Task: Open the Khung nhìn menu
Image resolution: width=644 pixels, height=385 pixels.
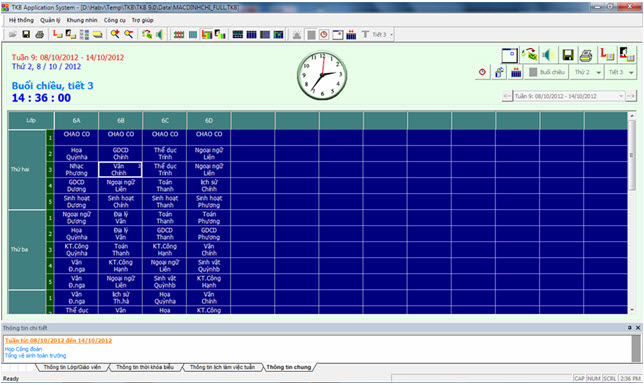Action: coord(82,20)
